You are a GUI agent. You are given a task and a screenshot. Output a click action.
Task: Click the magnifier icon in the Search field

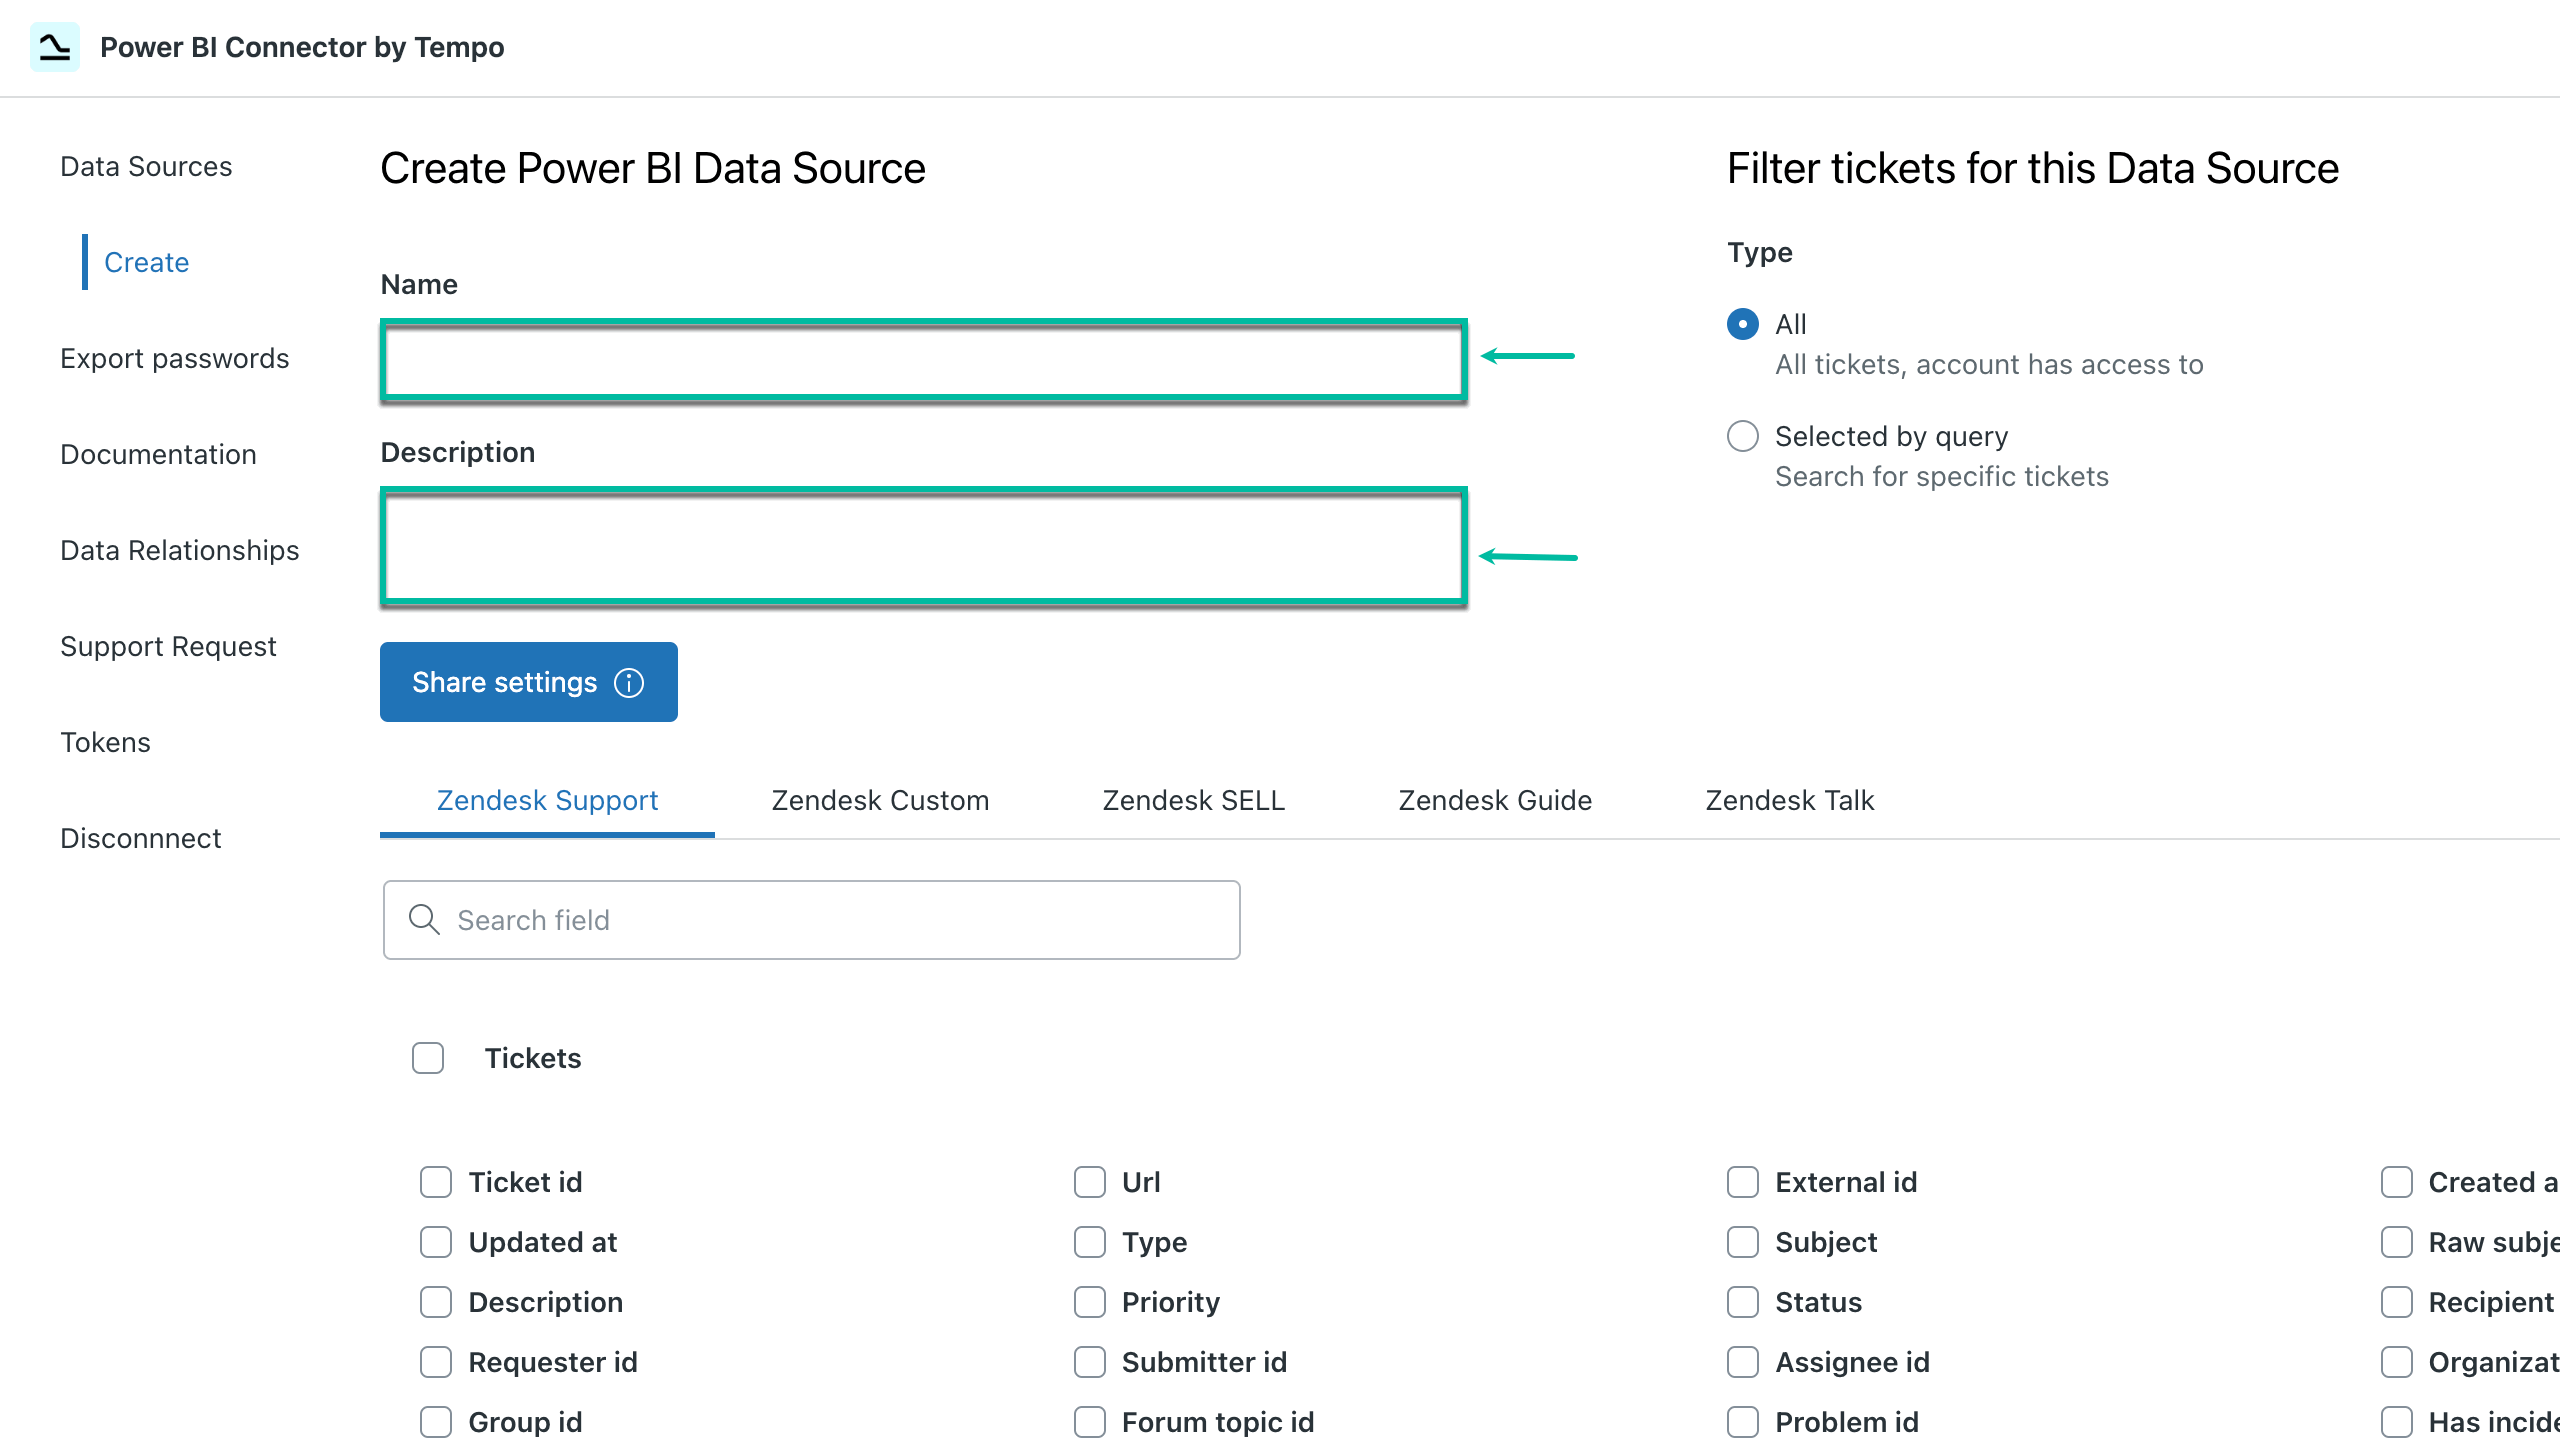(424, 919)
